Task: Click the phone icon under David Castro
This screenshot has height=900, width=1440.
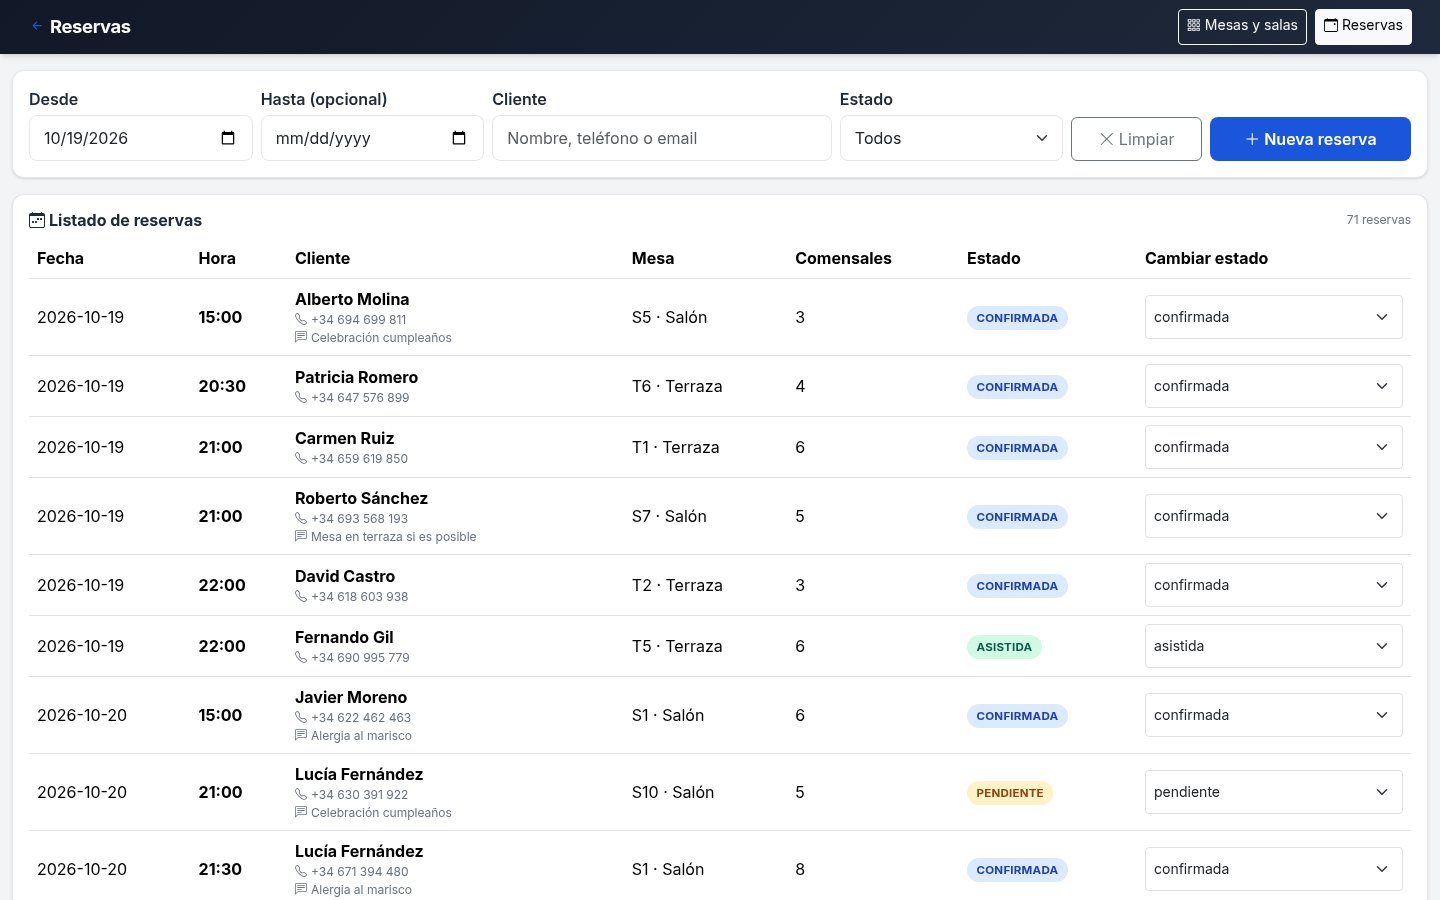Action: click(x=301, y=597)
